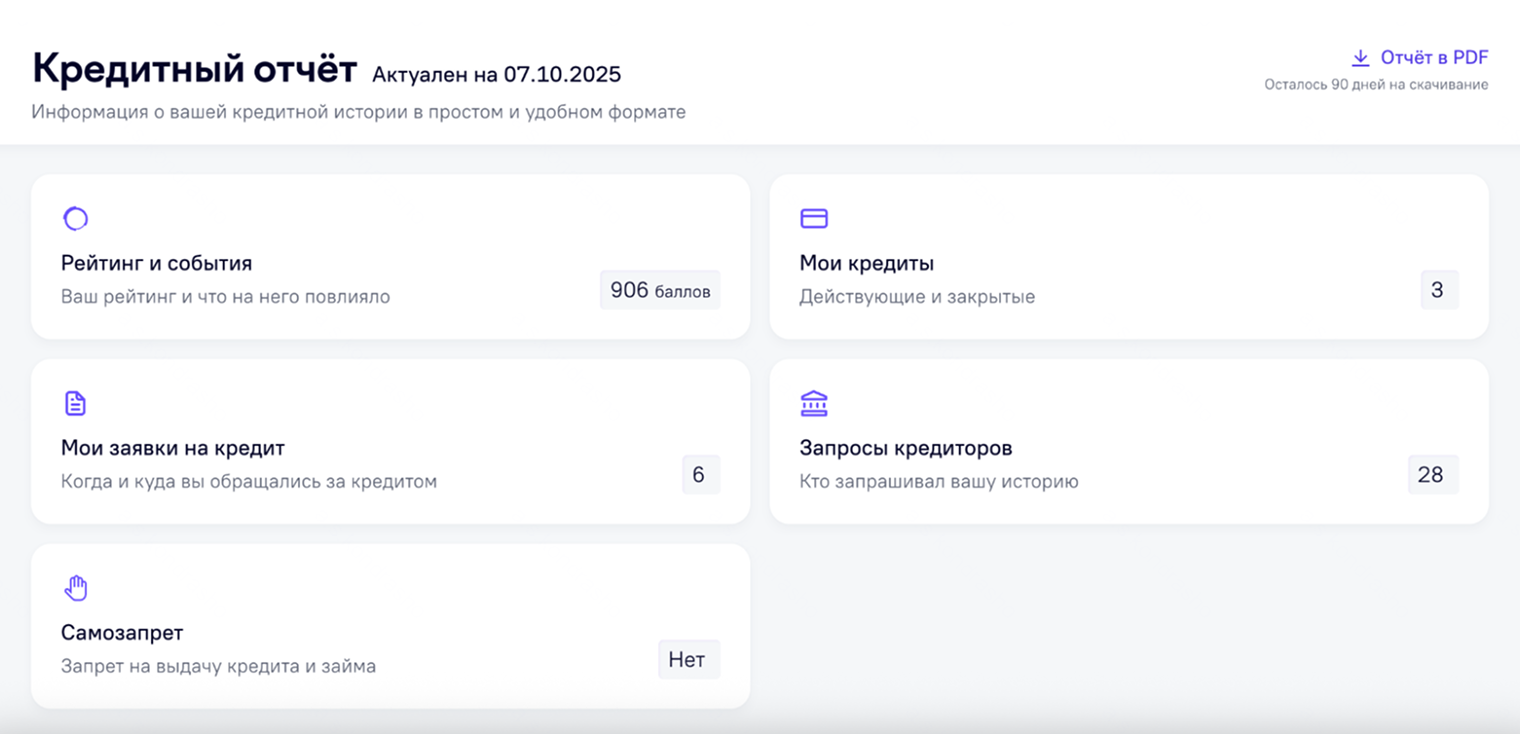This screenshot has height=734, width=1520.
Task: Open the Самозапрет card
Action: 390,625
